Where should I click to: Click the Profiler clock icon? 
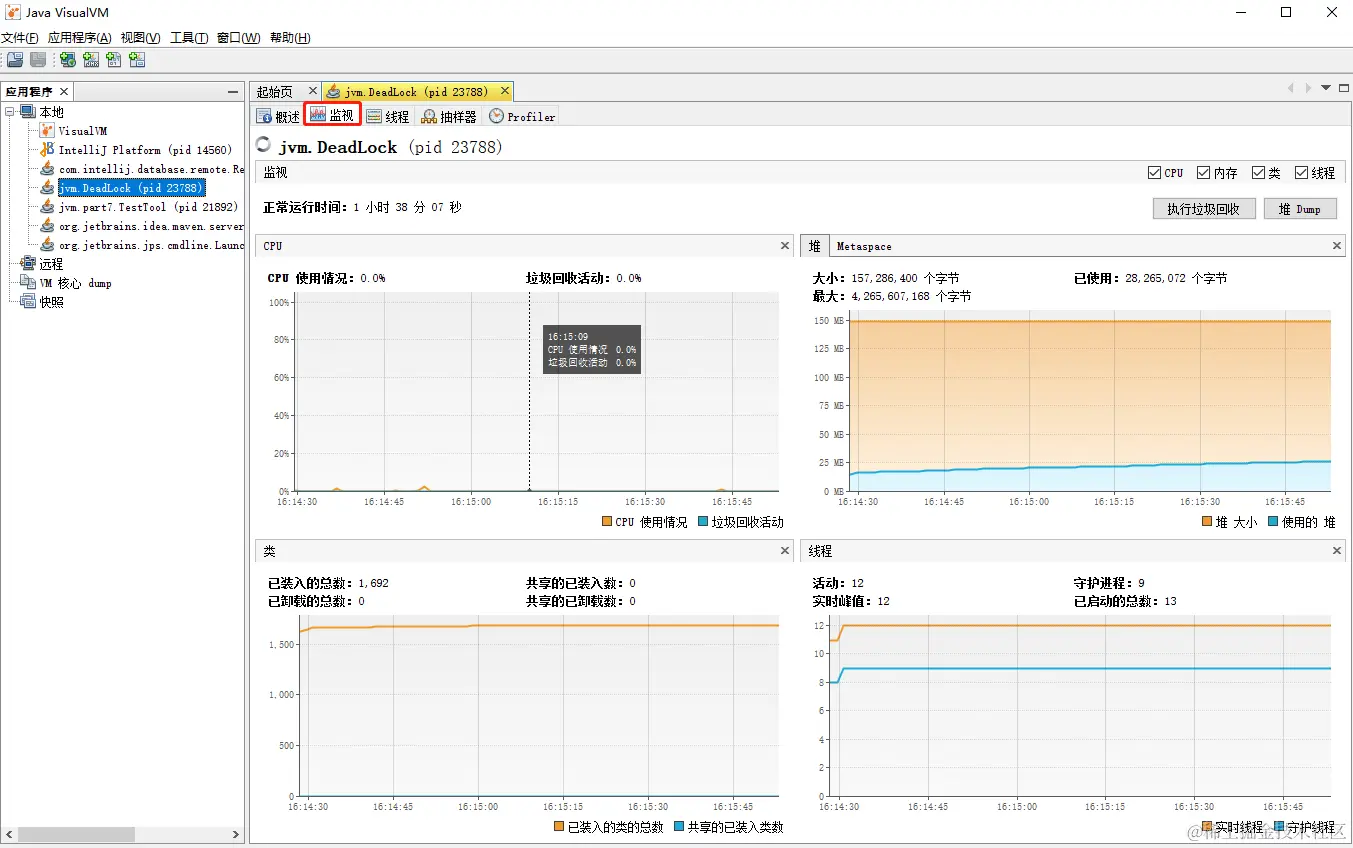pos(496,116)
